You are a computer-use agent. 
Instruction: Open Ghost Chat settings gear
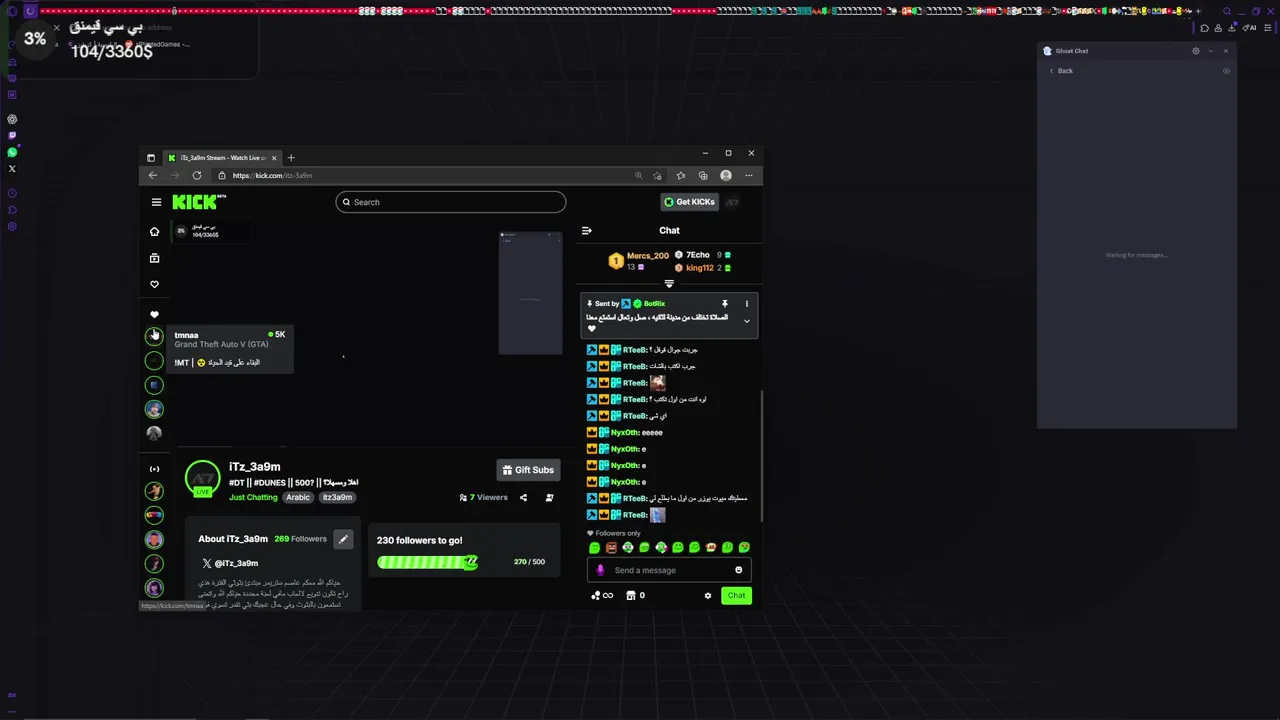pyautogui.click(x=1195, y=51)
